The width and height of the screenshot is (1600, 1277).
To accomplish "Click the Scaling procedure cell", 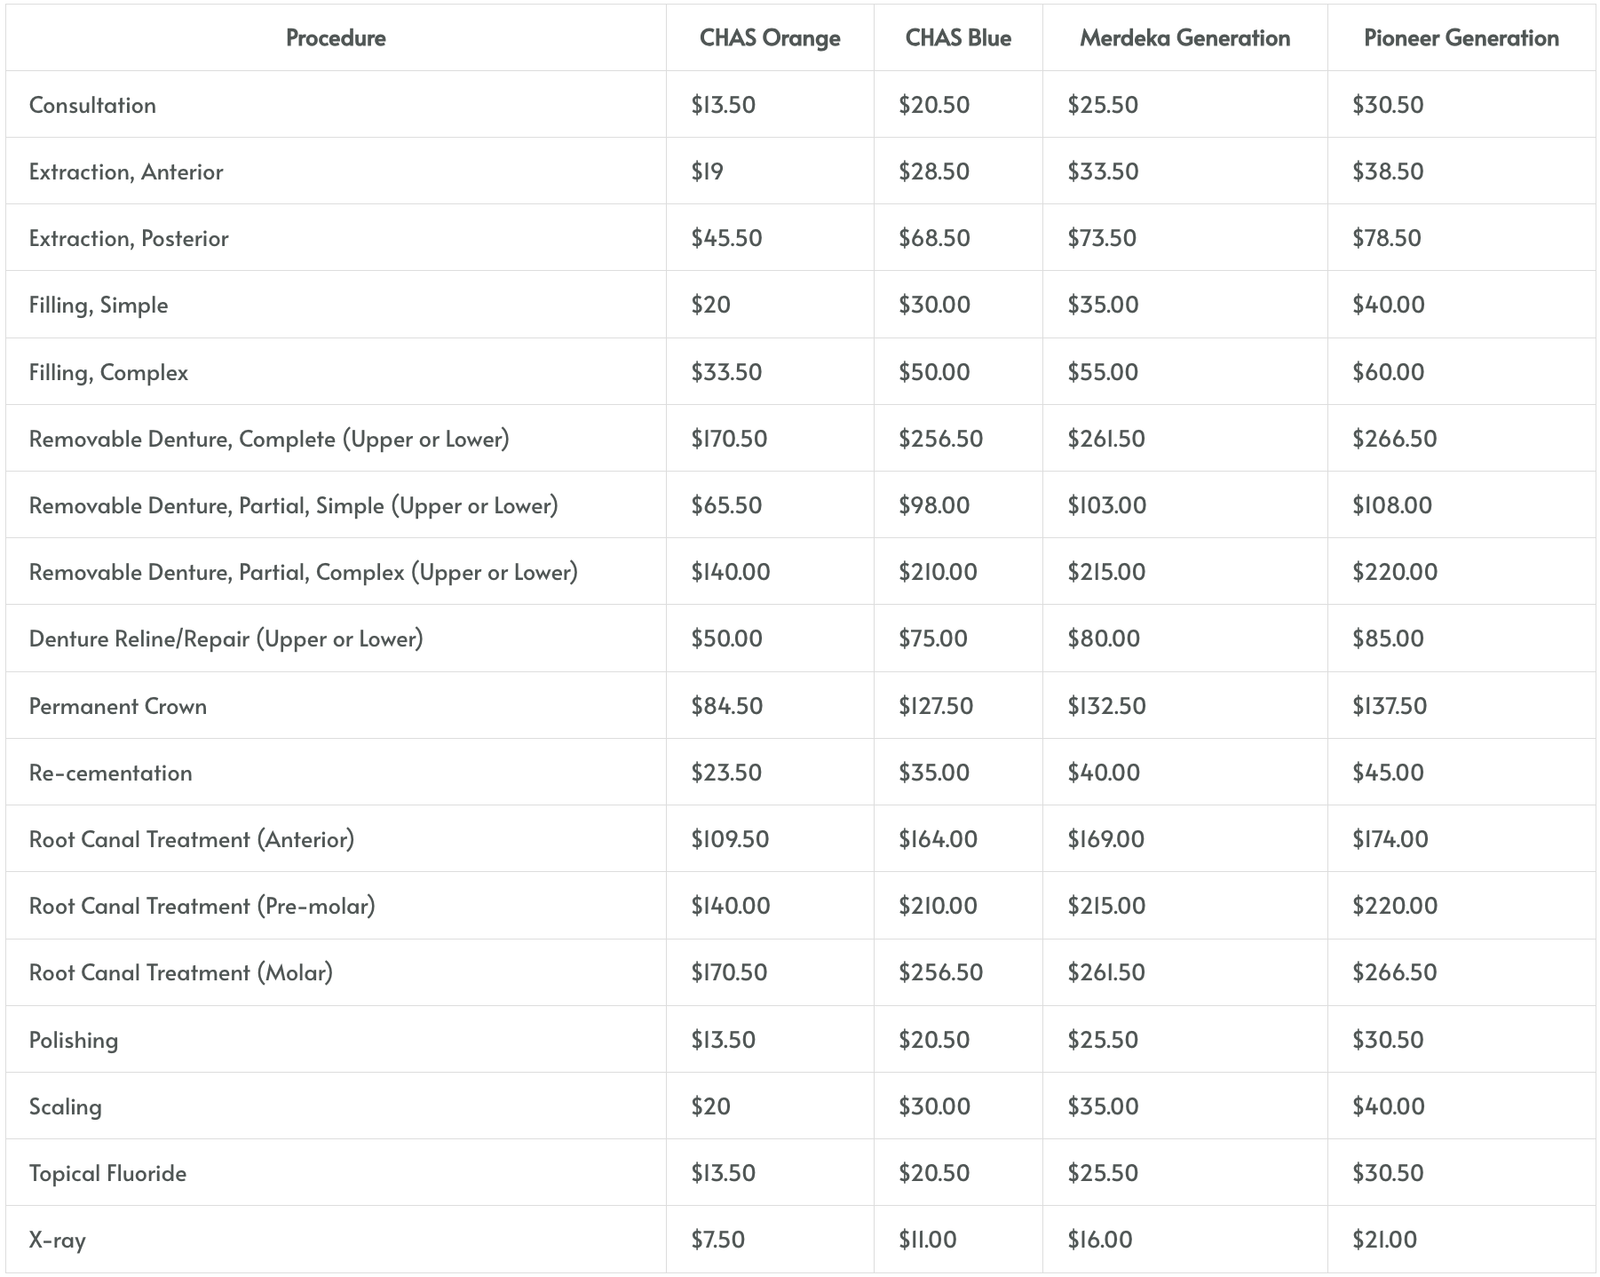I will pyautogui.click(x=66, y=1107).
